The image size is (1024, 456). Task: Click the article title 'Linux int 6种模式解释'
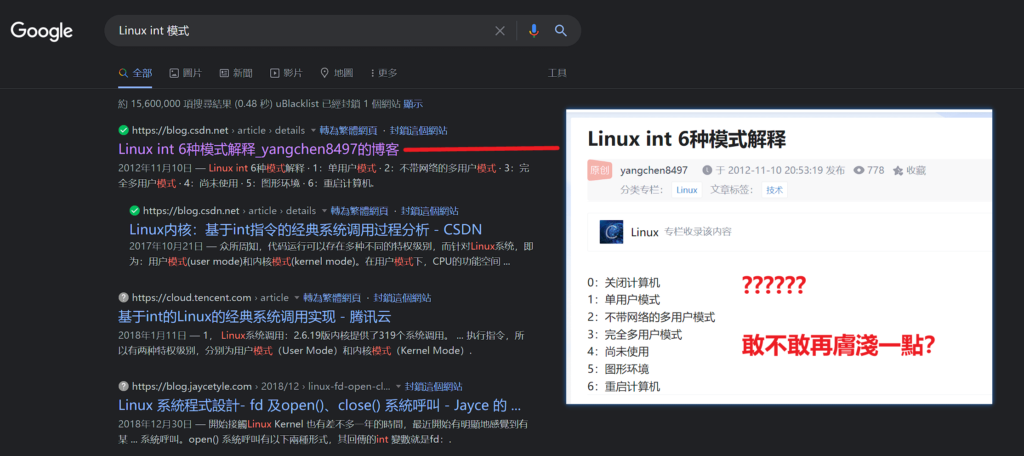686,139
